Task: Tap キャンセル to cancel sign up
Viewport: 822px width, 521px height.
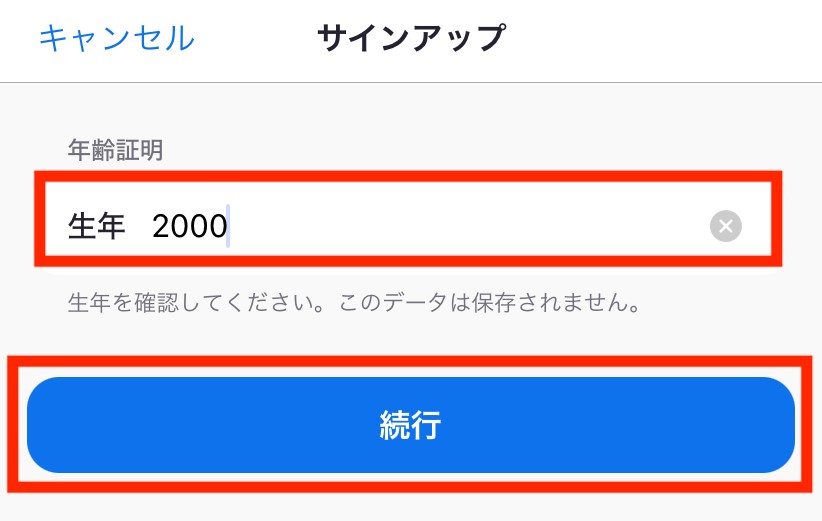Action: pos(117,38)
